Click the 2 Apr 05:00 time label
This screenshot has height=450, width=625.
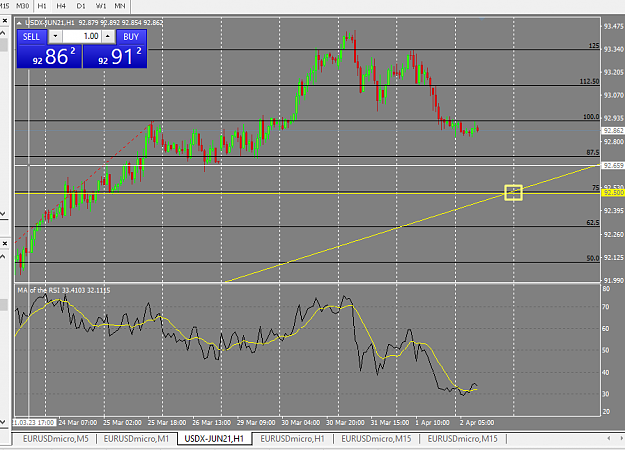pyautogui.click(x=477, y=422)
